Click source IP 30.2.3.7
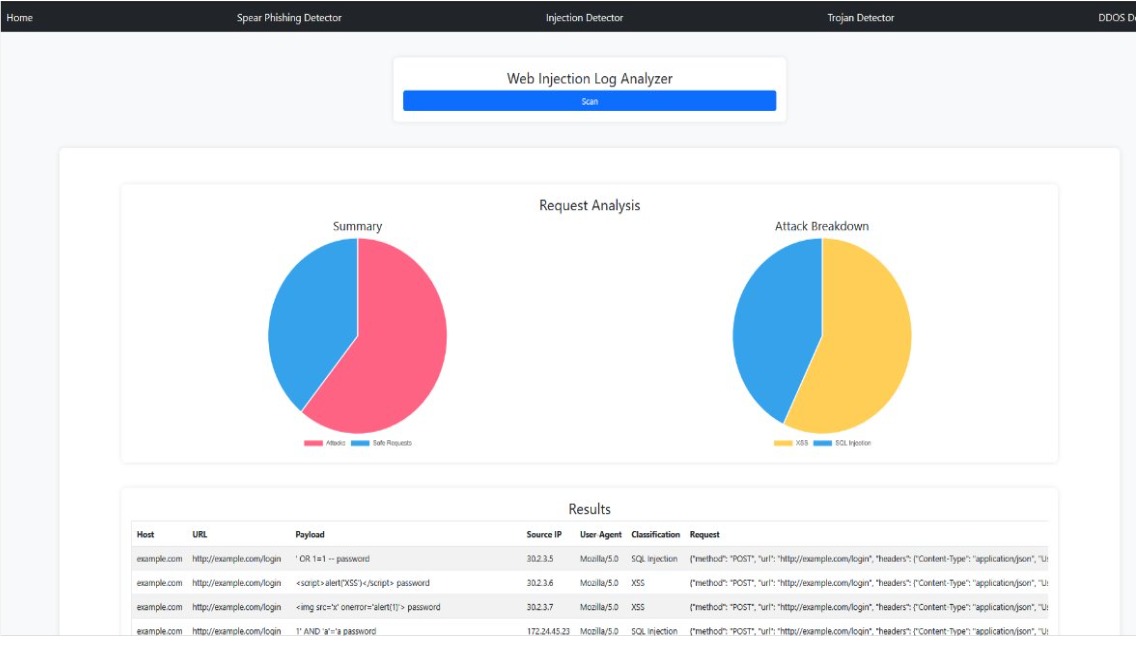This screenshot has height=650, width=1136. pos(540,607)
